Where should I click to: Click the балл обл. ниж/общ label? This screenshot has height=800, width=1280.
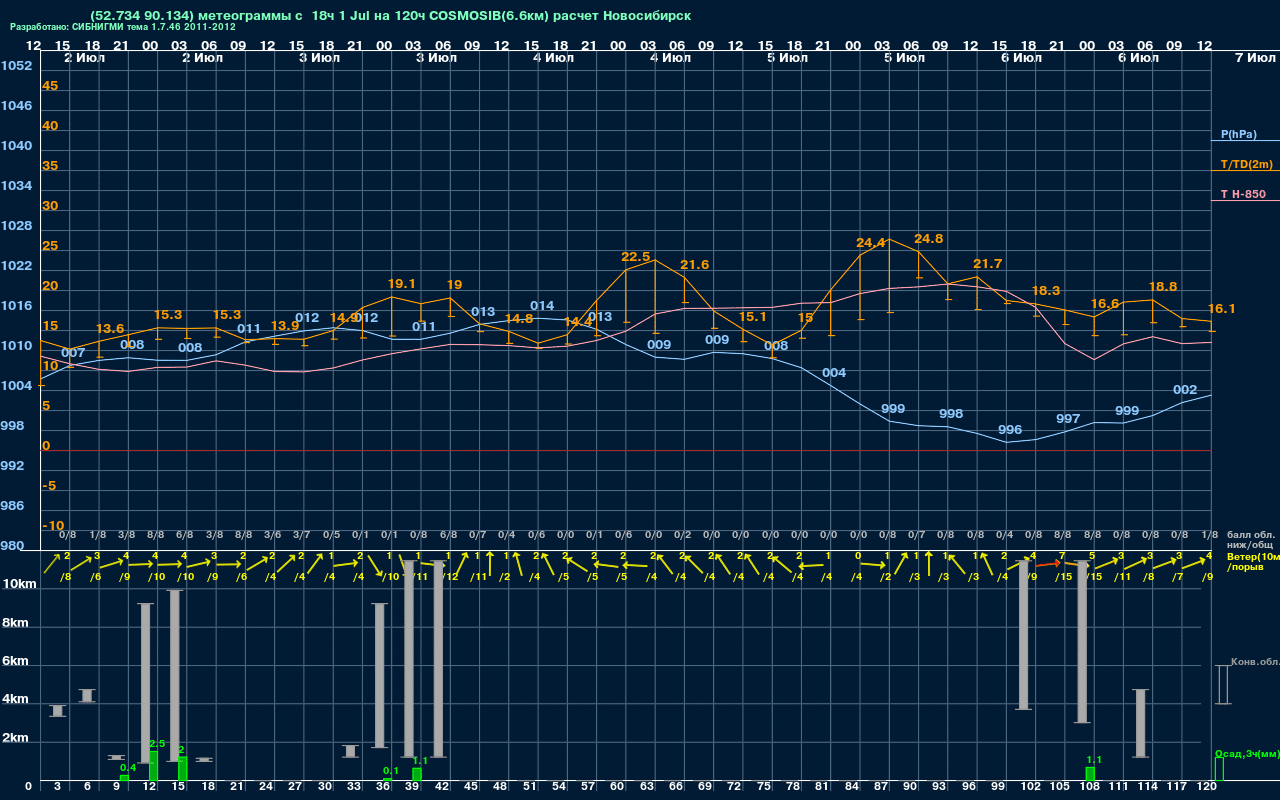tap(1250, 541)
